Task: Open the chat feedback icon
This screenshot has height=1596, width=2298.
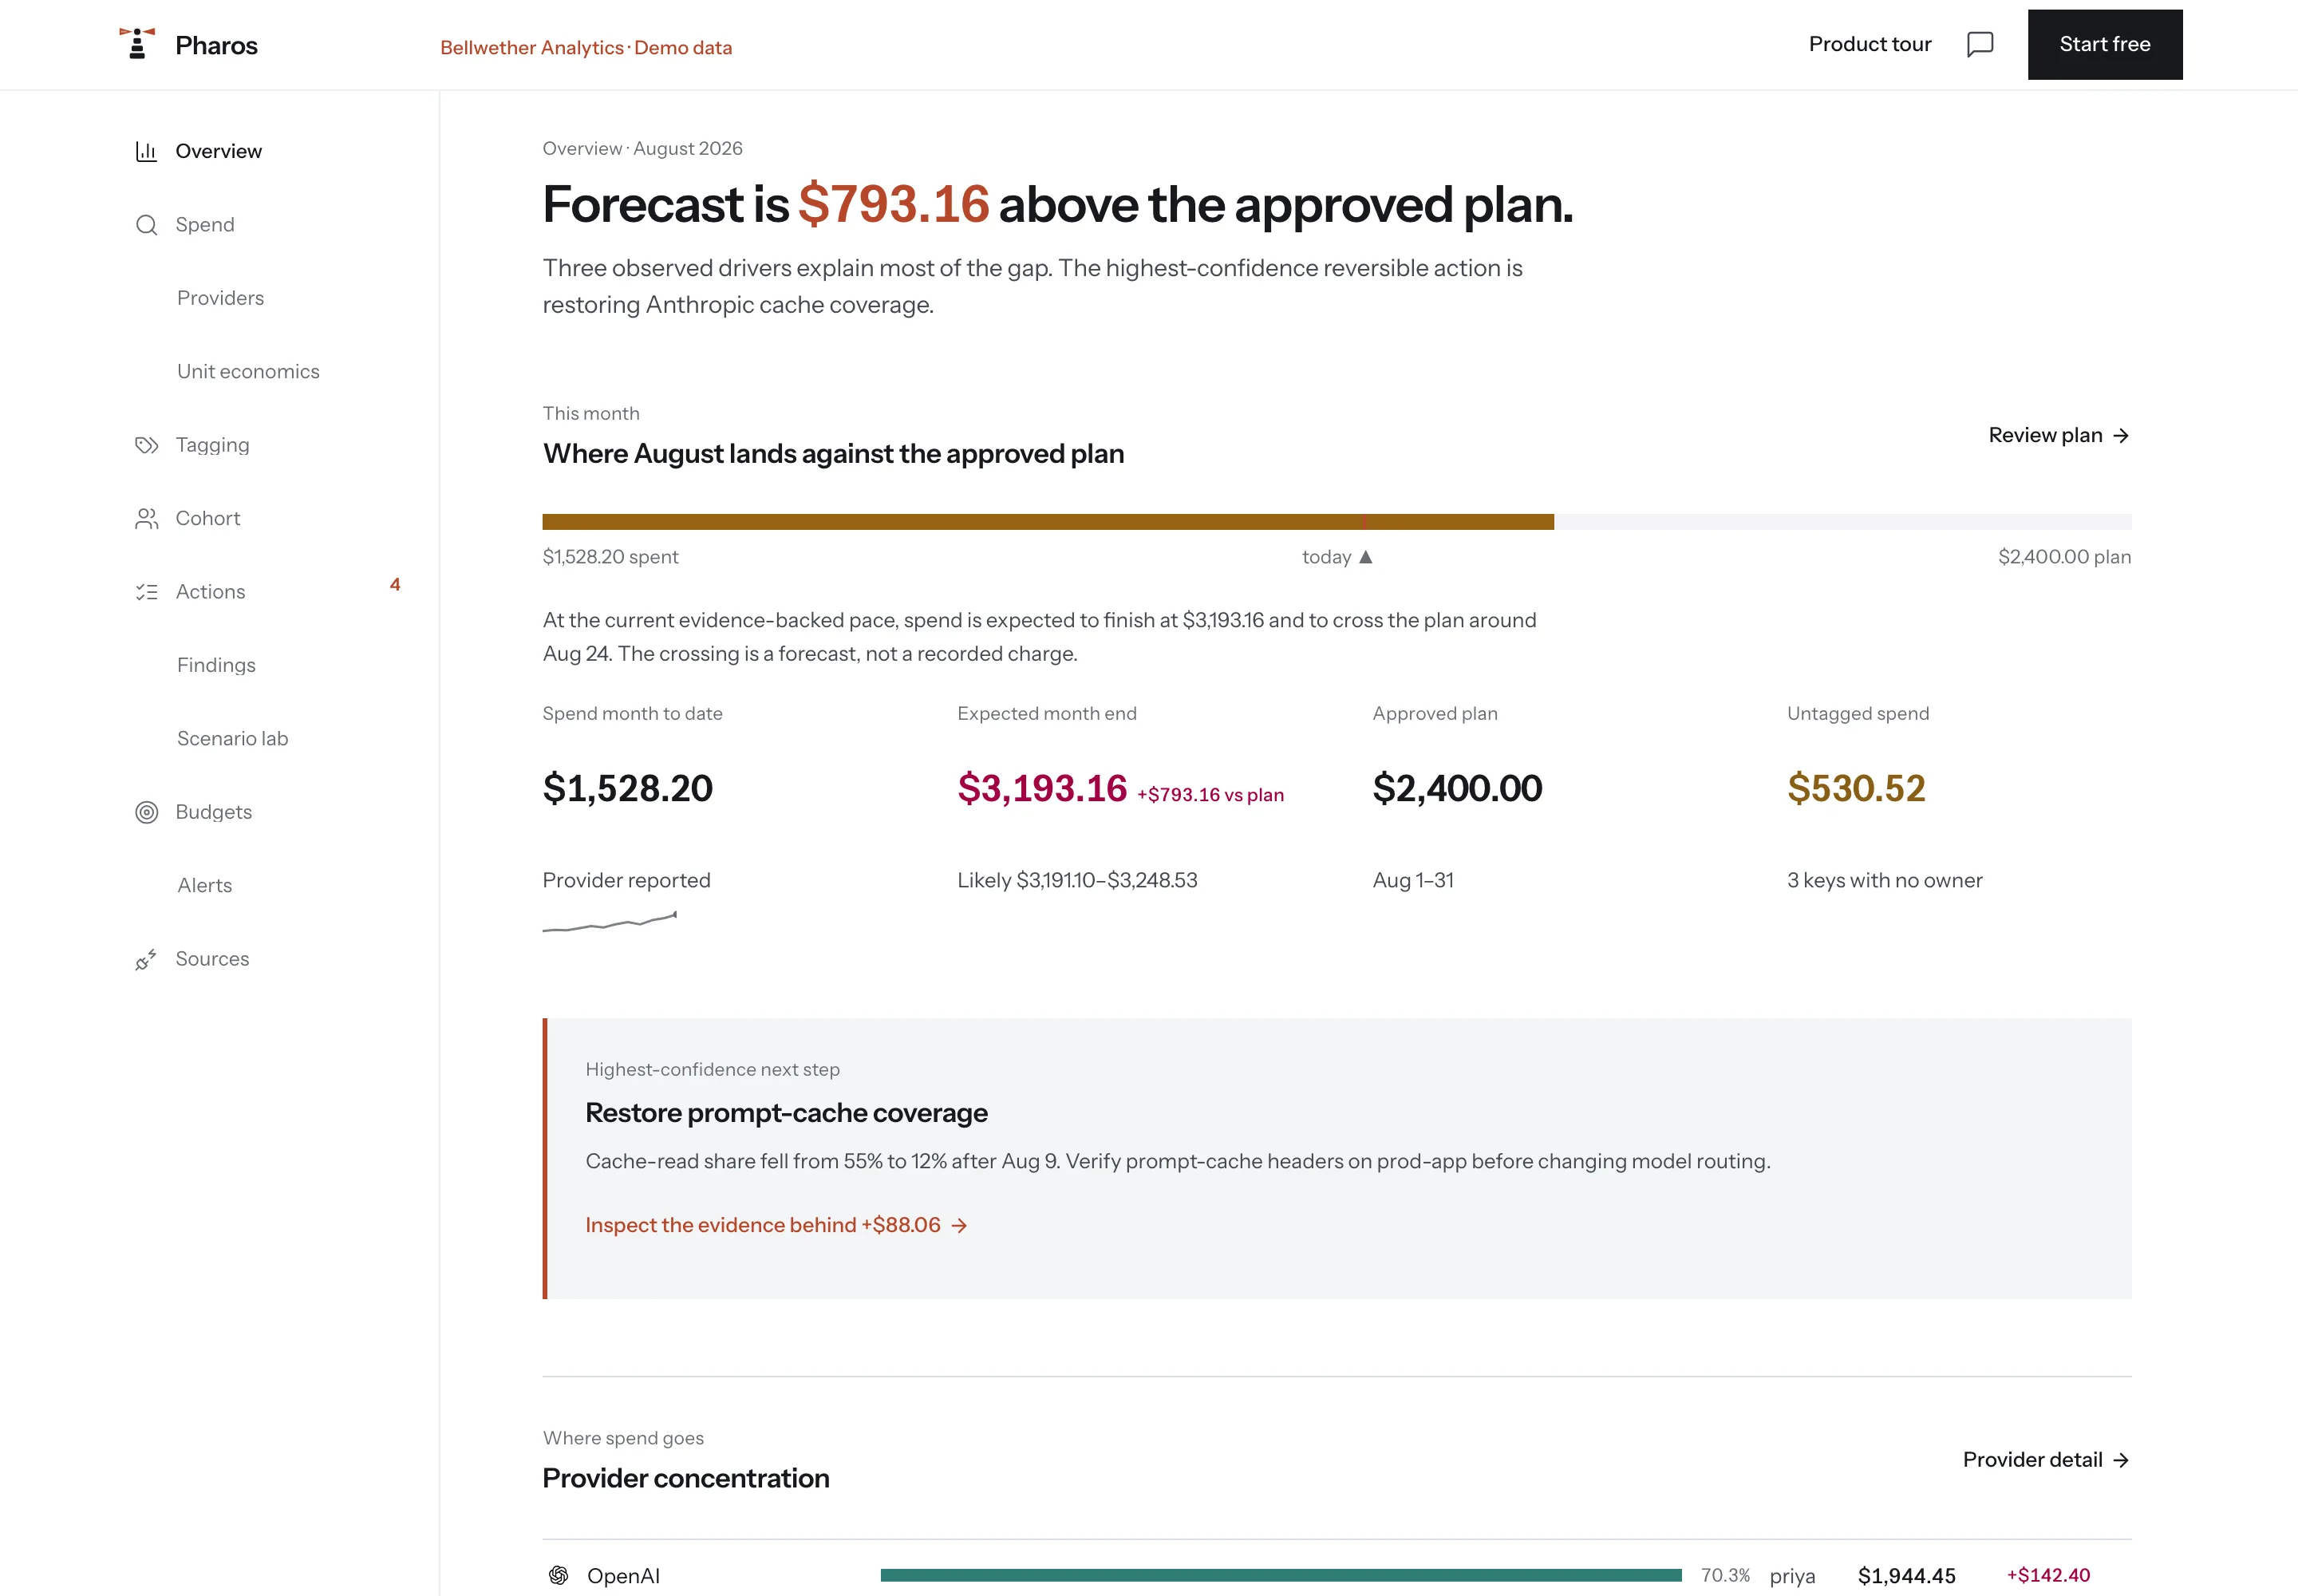Action: 1979,44
